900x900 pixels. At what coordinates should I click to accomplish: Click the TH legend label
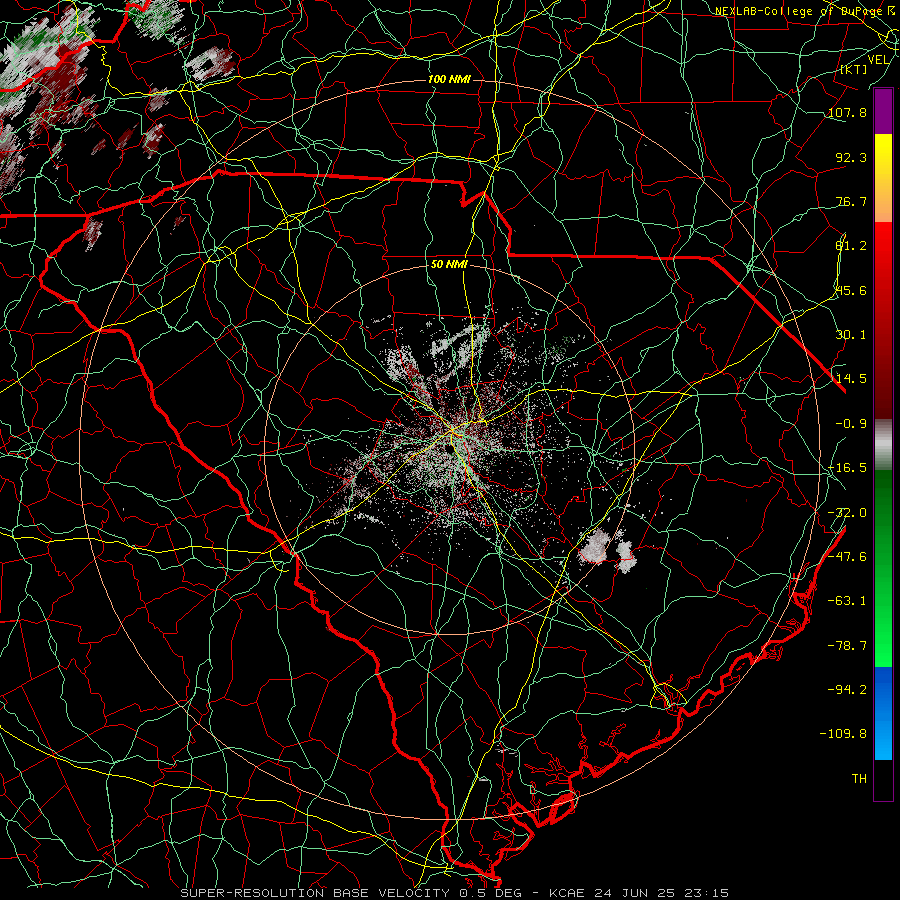pos(859,779)
